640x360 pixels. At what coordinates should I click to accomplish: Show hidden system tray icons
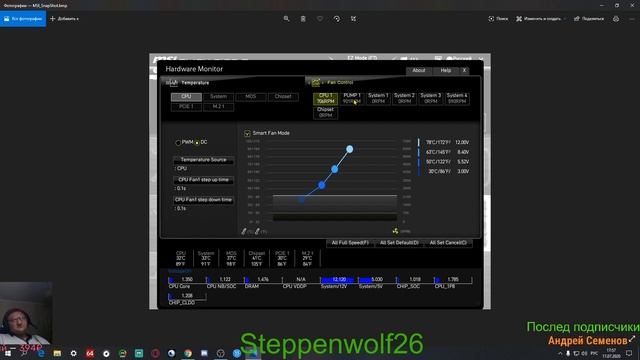pyautogui.click(x=560, y=353)
